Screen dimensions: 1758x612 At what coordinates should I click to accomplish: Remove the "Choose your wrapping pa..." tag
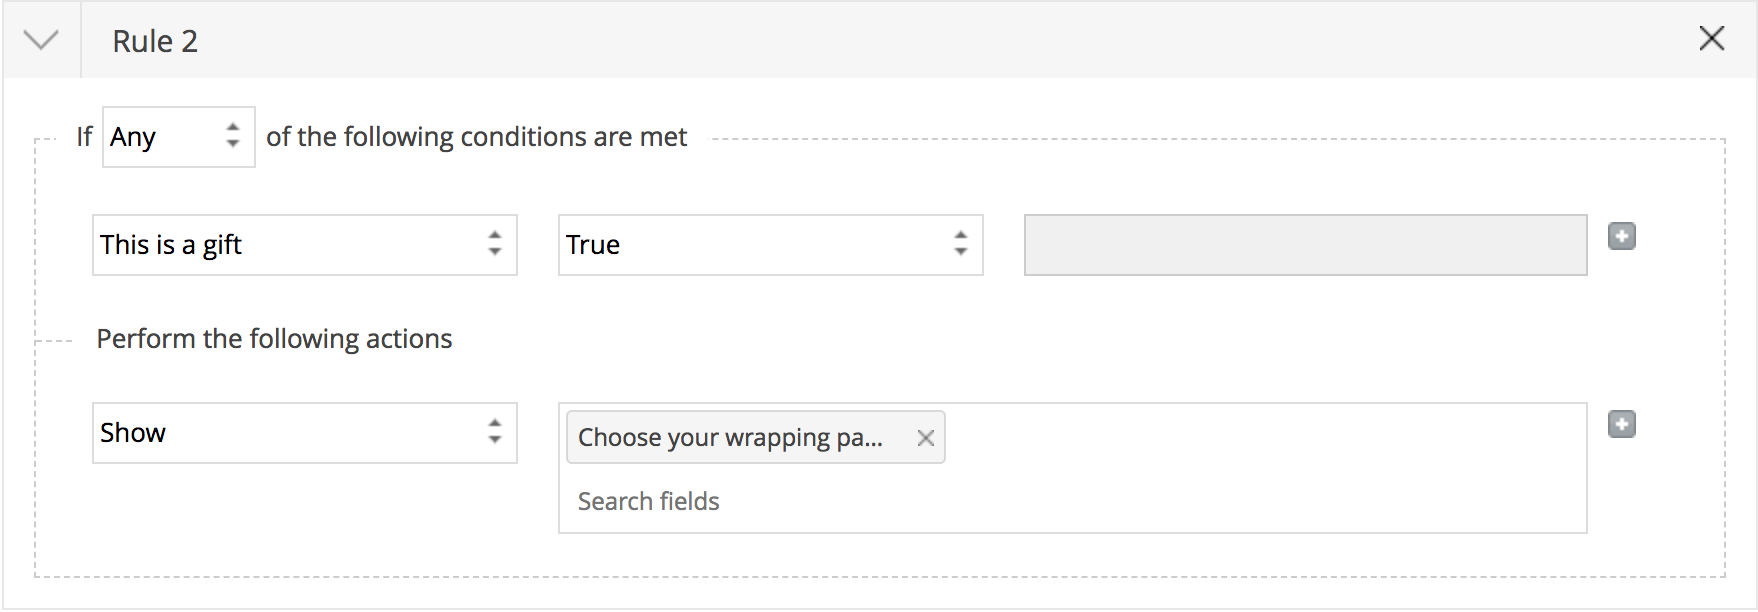(926, 438)
